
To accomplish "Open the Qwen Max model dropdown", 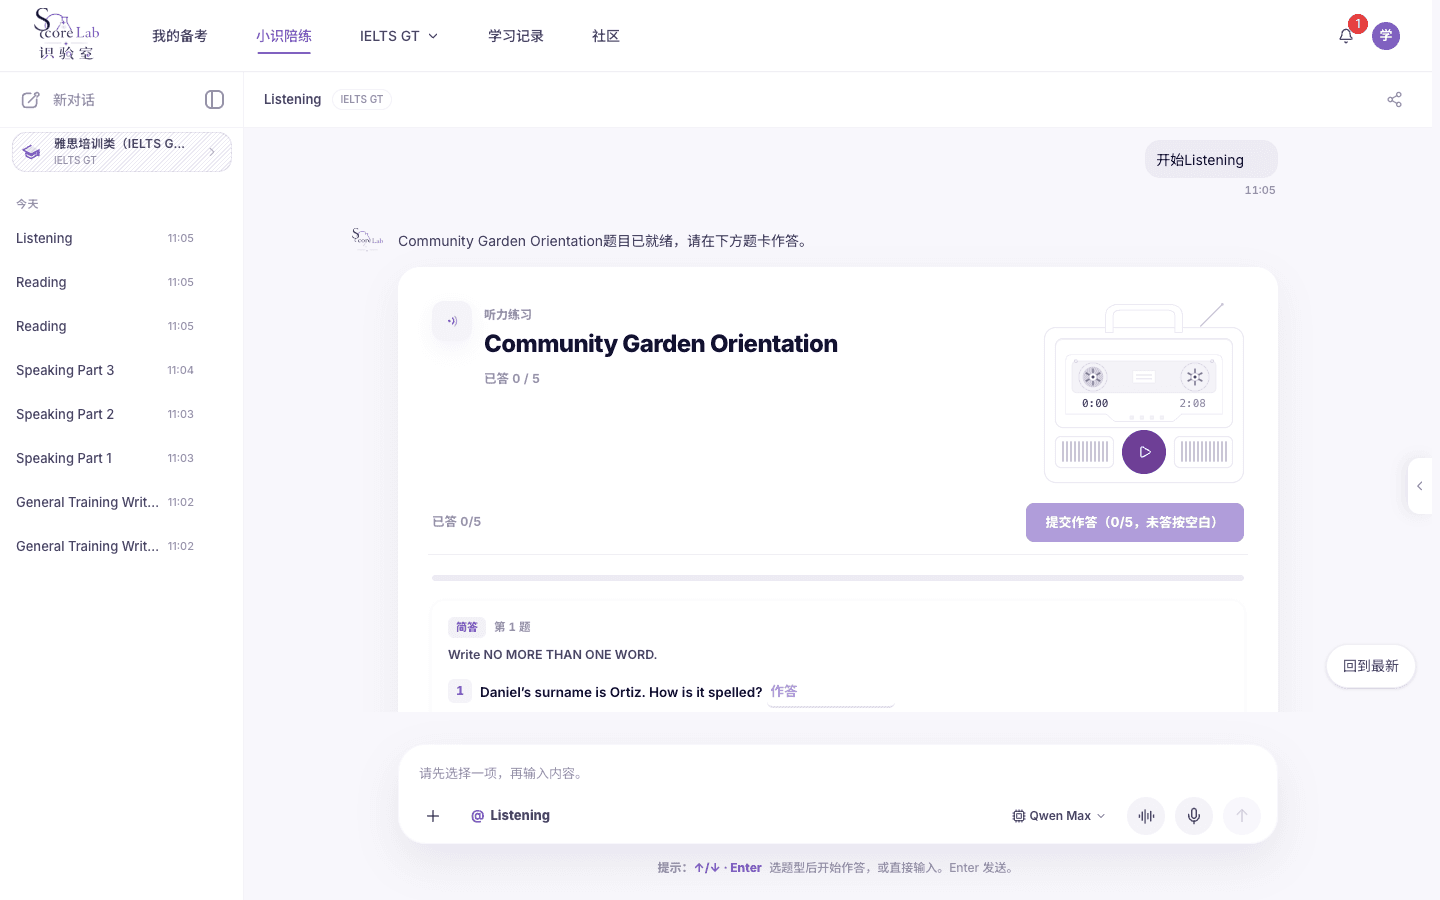I will (1059, 816).
